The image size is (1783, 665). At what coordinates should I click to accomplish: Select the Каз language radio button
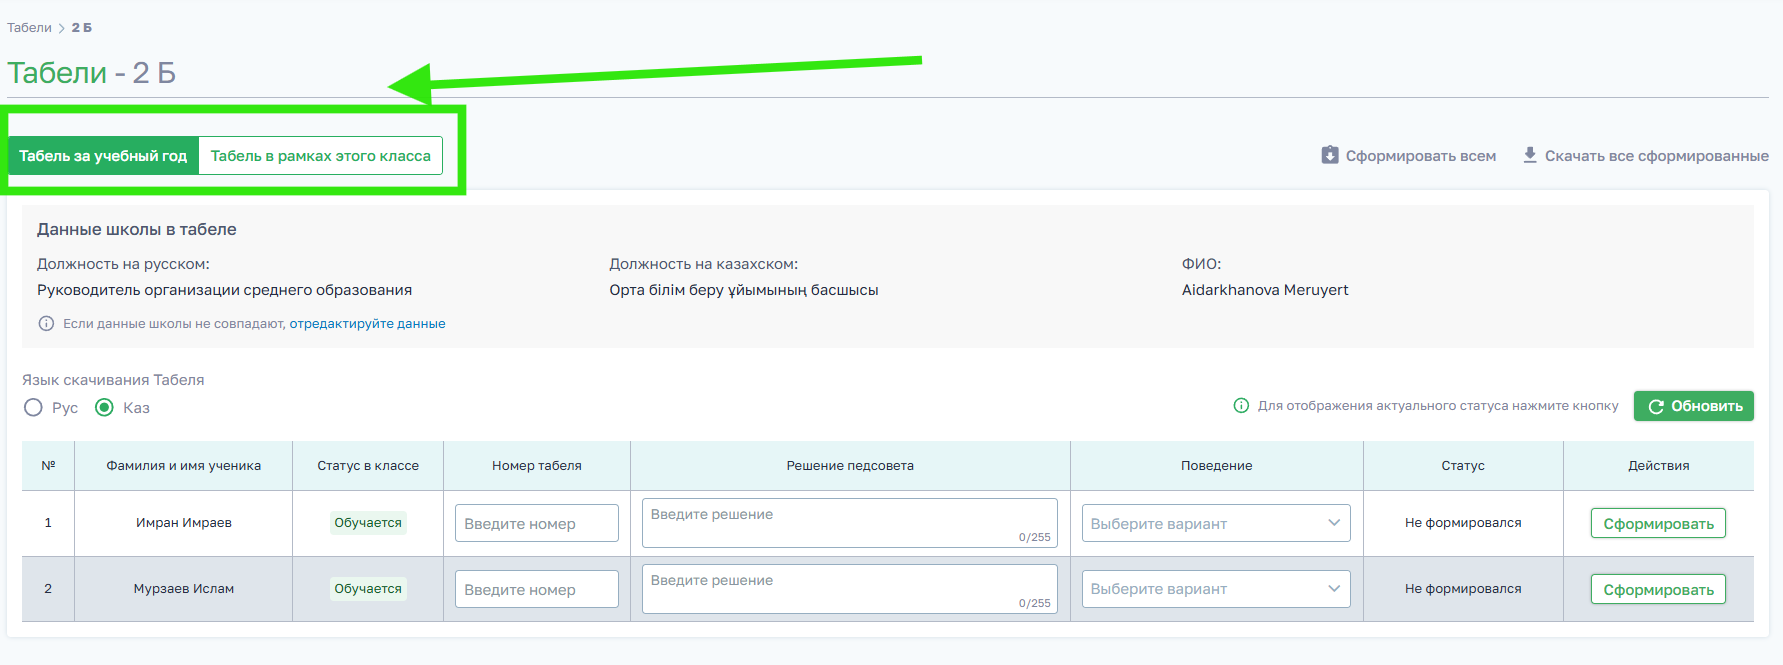[104, 408]
